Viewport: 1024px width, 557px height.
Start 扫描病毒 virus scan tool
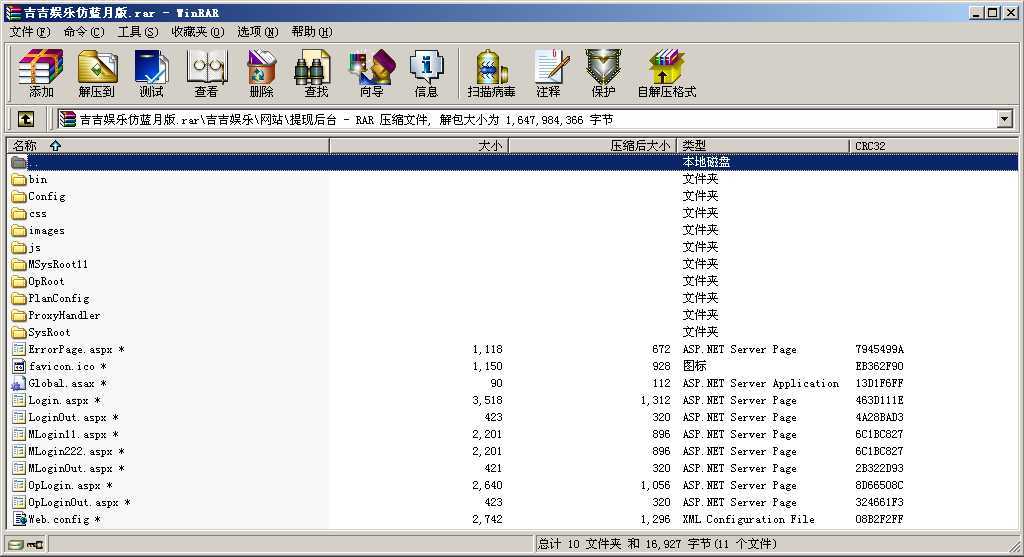coord(491,74)
